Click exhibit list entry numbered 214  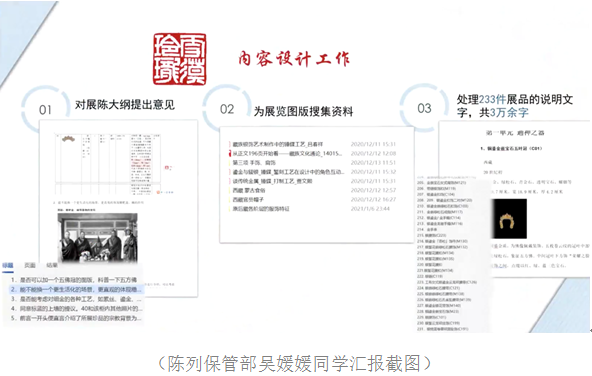point(427,230)
